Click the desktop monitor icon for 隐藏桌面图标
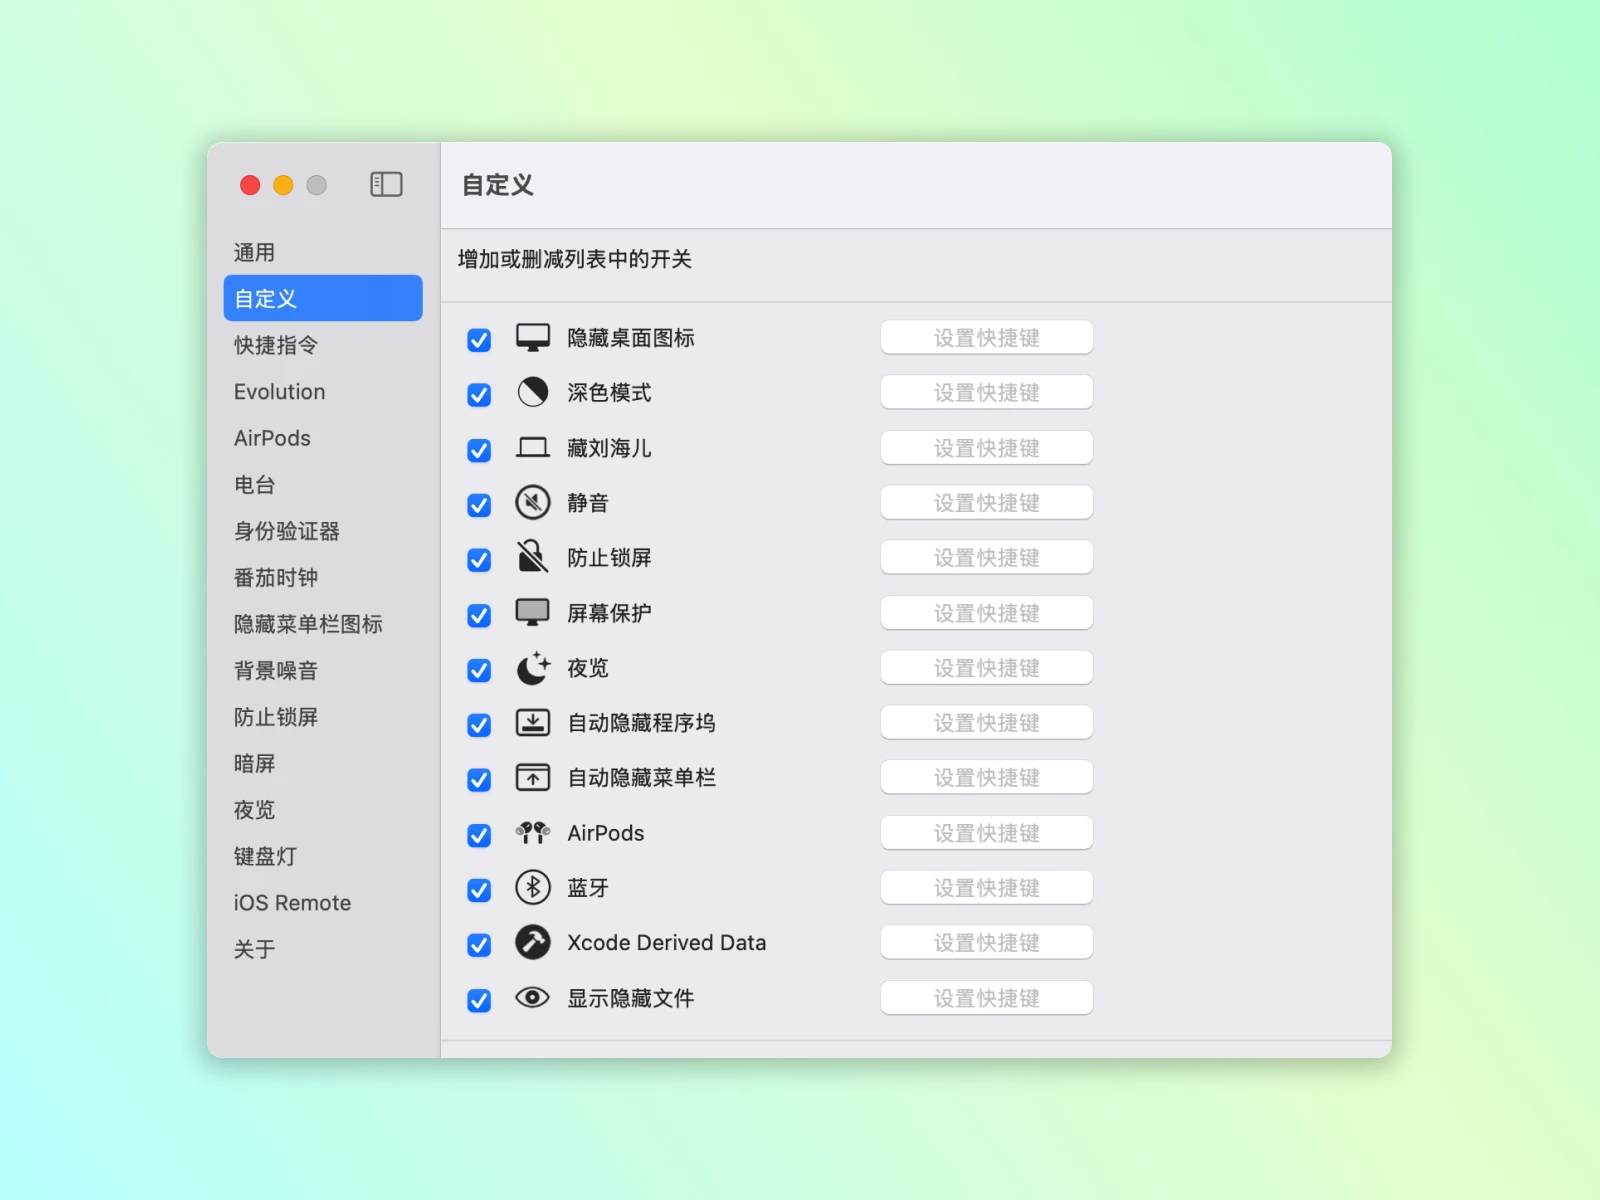Screen dimensions: 1600x1200 point(533,338)
